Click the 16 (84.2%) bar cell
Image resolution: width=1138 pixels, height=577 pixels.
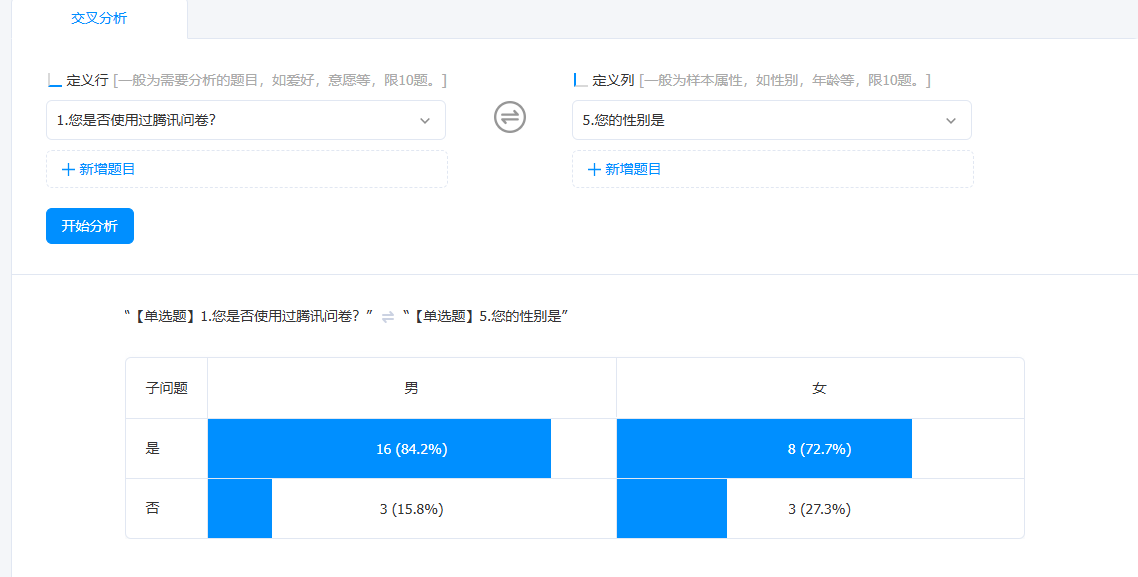point(412,449)
